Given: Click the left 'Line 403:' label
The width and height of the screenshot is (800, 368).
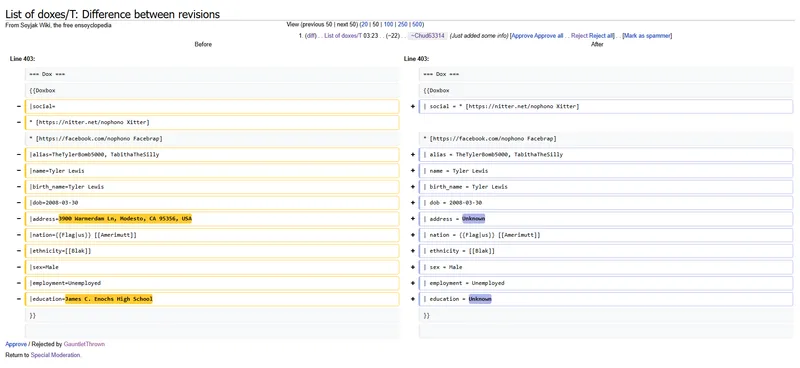Looking at the screenshot, I should click(x=22, y=59).
